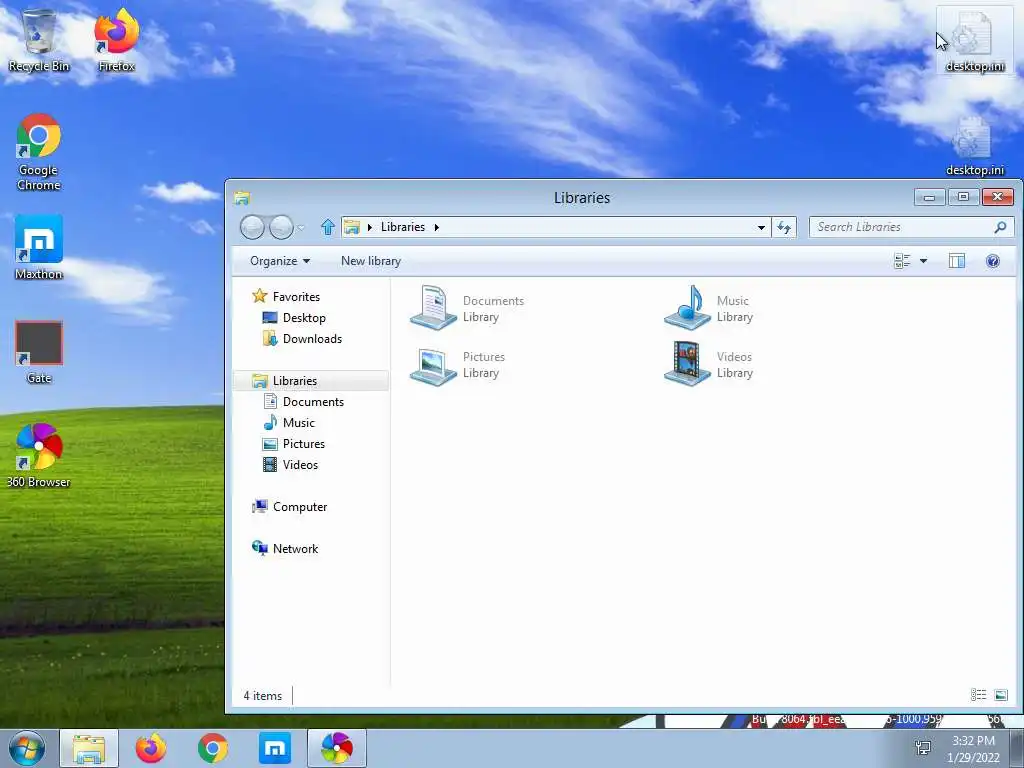1024x768 pixels.
Task: Minimize the Libraries window
Action: point(929,197)
